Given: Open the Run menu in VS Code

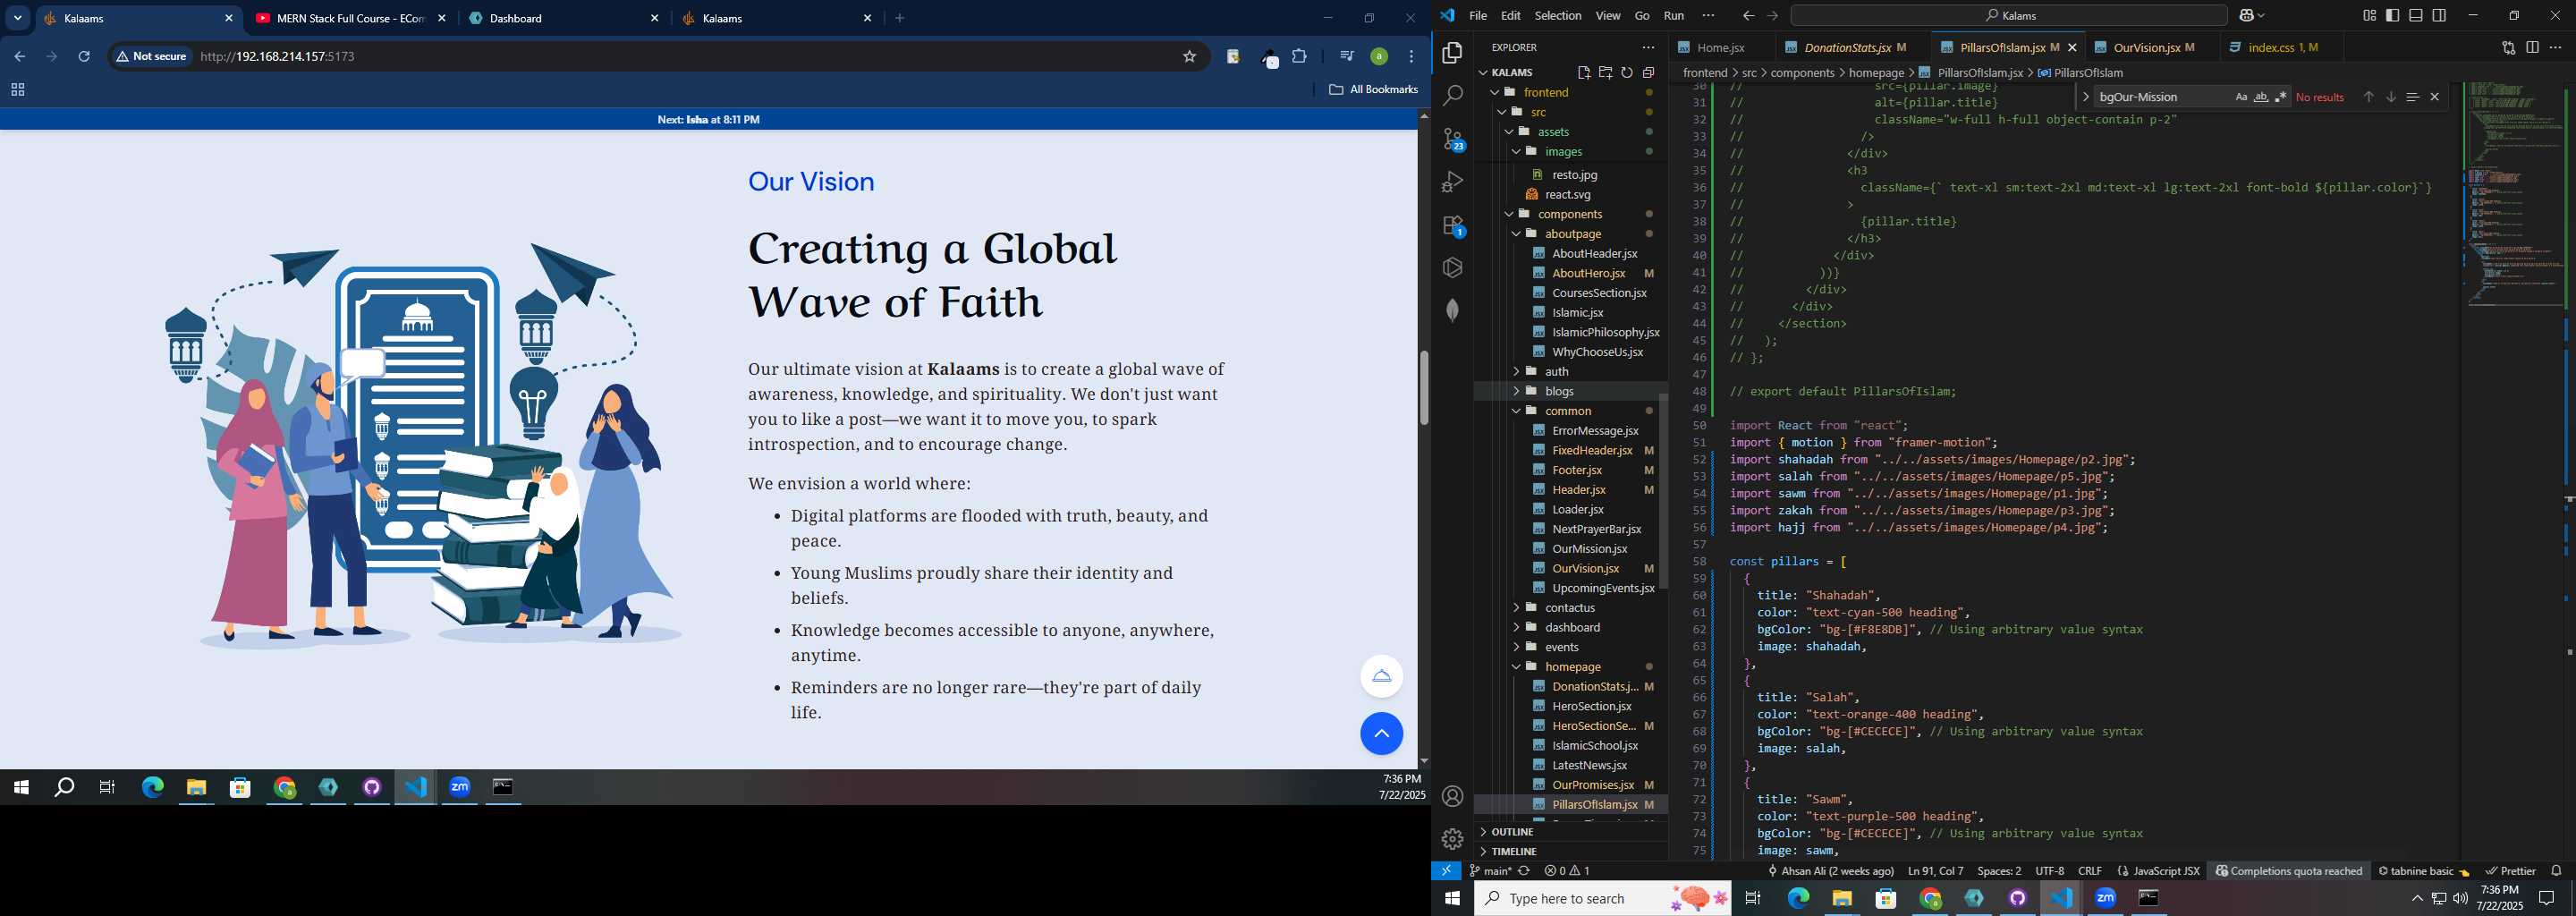Looking at the screenshot, I should coord(1674,15).
